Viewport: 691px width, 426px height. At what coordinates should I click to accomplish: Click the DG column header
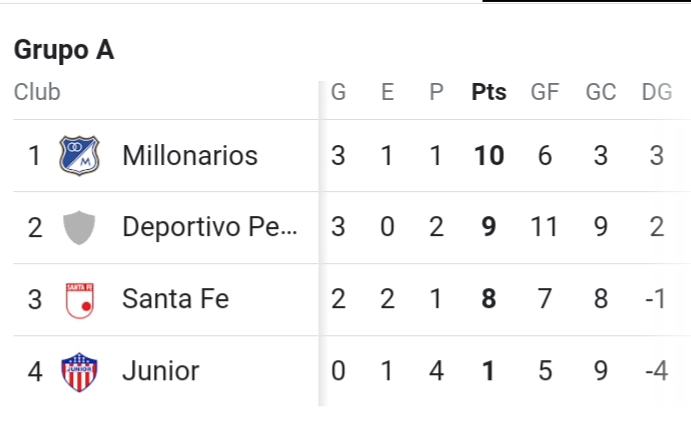pos(657,93)
